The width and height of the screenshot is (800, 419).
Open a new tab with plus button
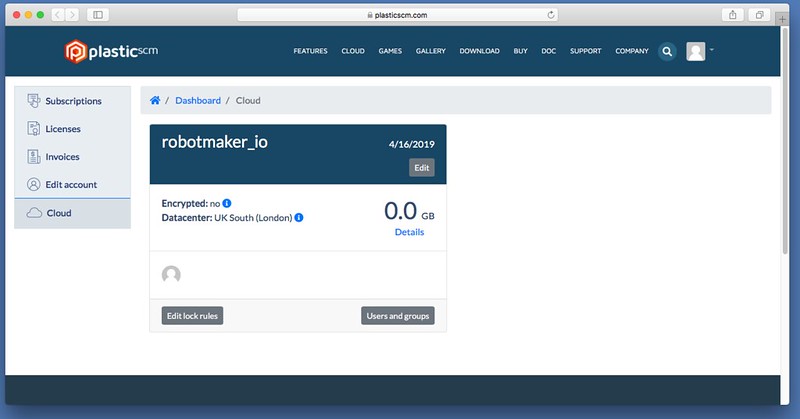click(x=782, y=19)
